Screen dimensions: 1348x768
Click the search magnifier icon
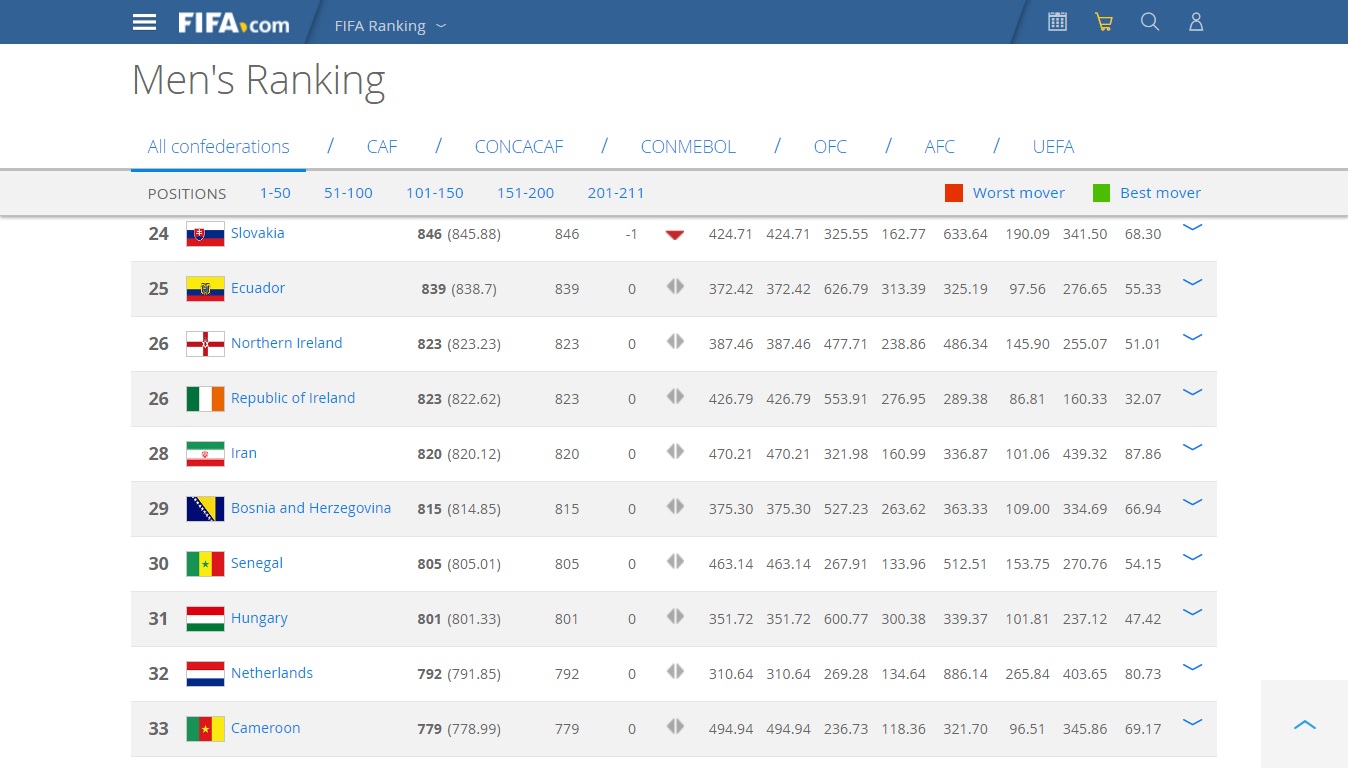click(x=1150, y=22)
